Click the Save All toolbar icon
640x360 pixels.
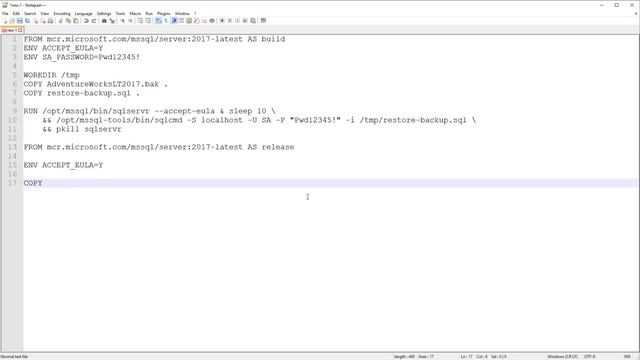click(27, 20)
